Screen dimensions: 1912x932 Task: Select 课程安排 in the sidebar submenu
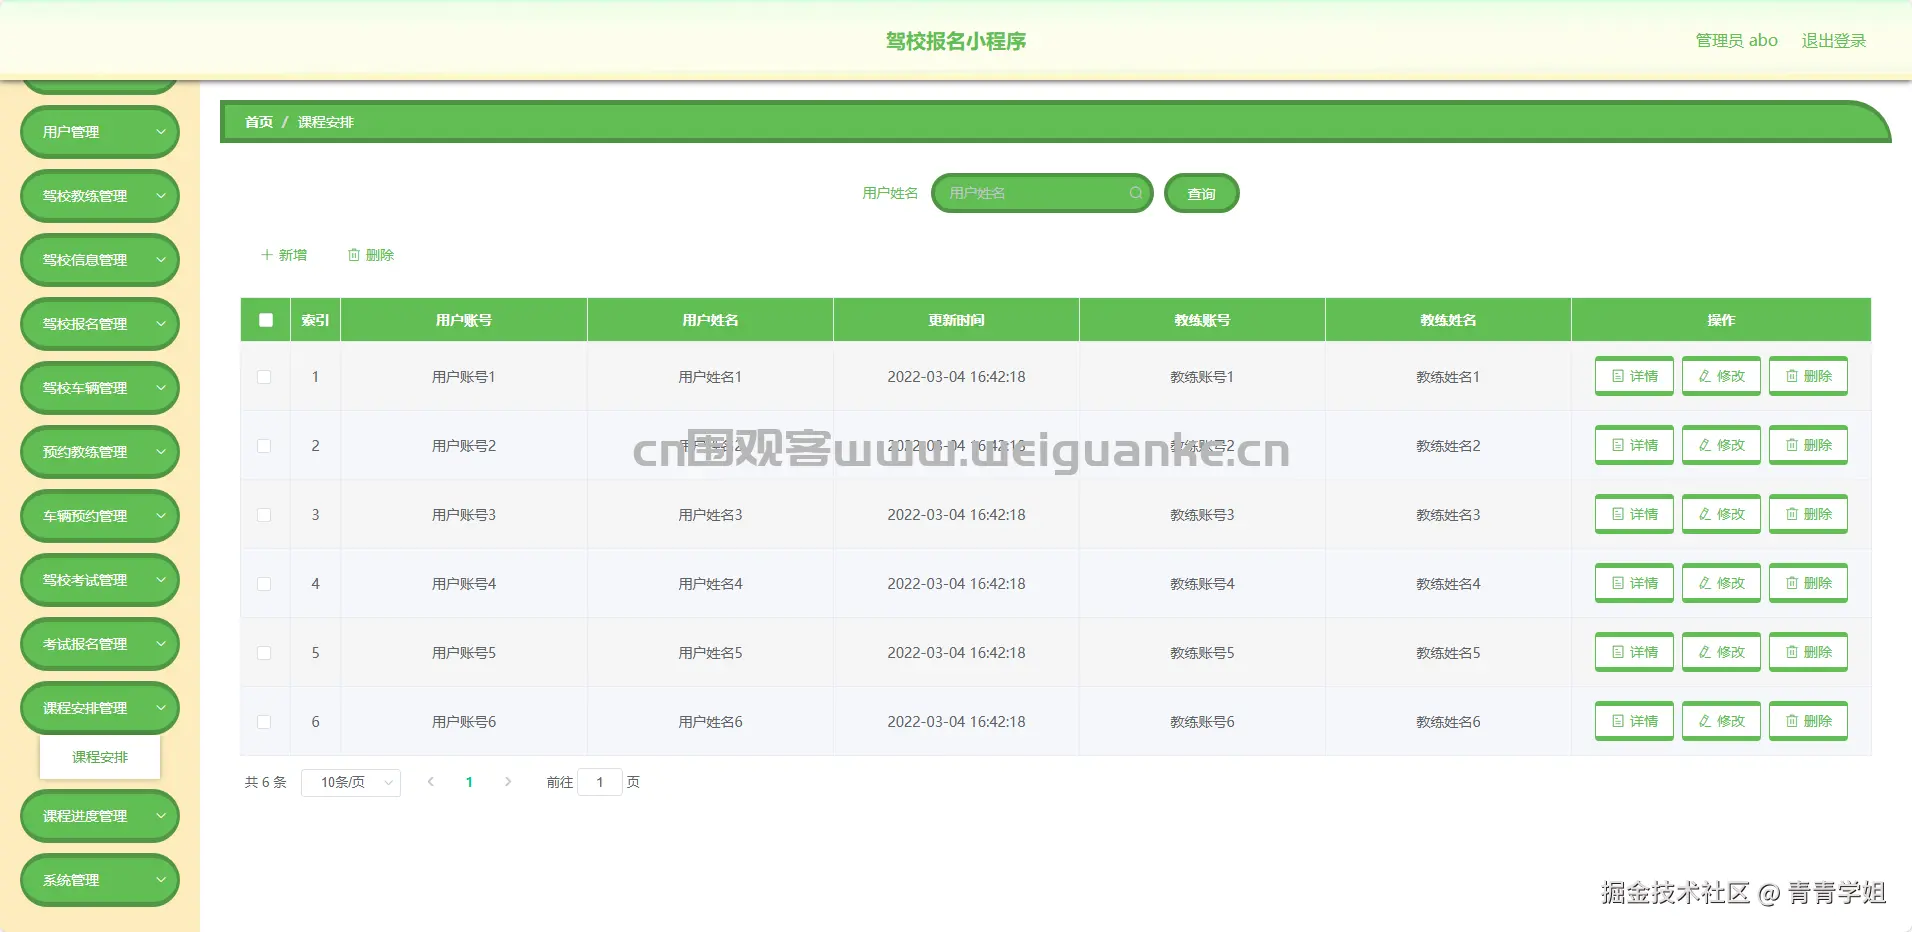pos(99,757)
